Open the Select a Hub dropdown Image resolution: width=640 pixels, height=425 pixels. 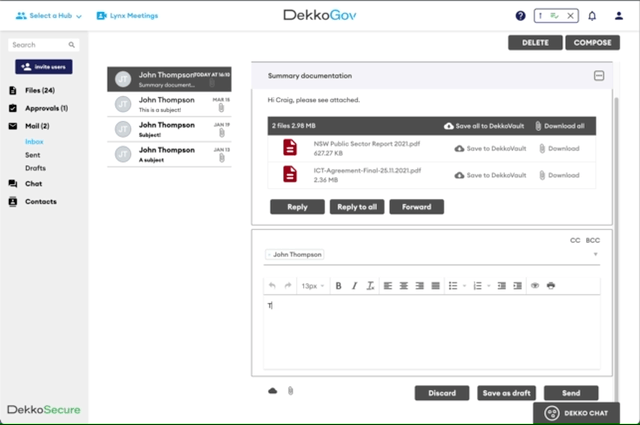point(49,16)
